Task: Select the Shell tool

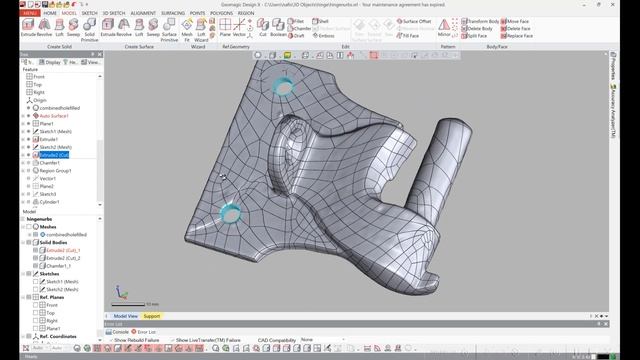Action: [x=320, y=21]
